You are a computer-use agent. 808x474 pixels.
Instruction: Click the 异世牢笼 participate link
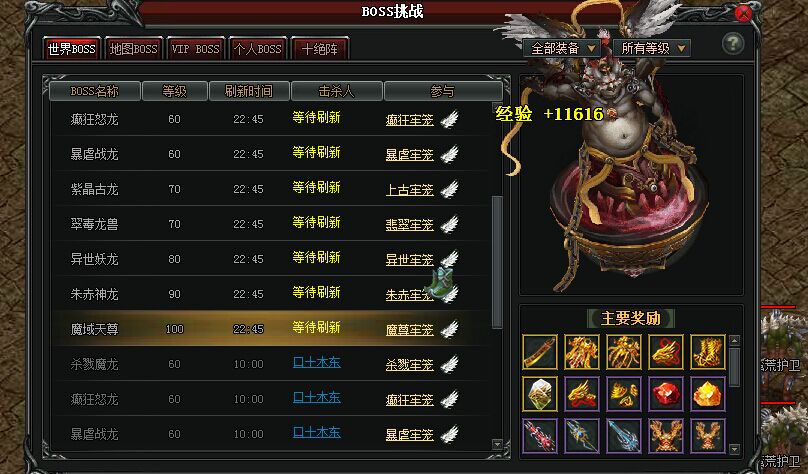pyautogui.click(x=409, y=260)
